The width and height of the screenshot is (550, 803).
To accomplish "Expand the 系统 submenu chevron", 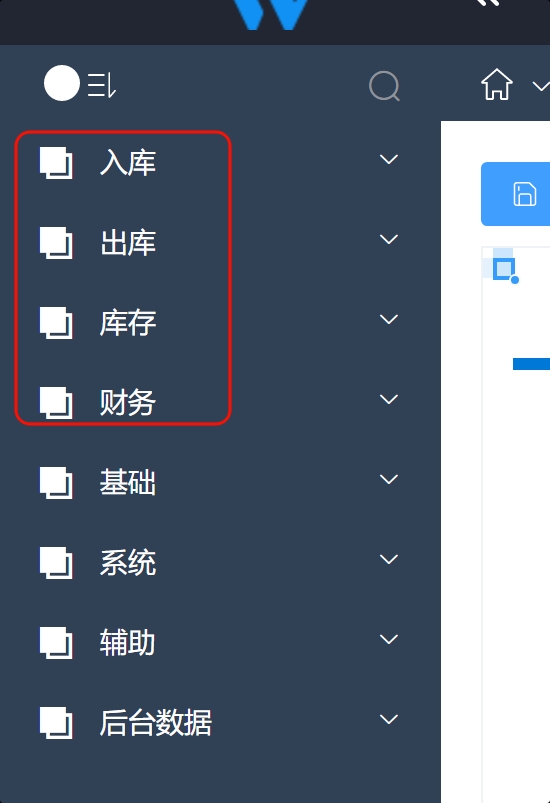I will coord(389,559).
